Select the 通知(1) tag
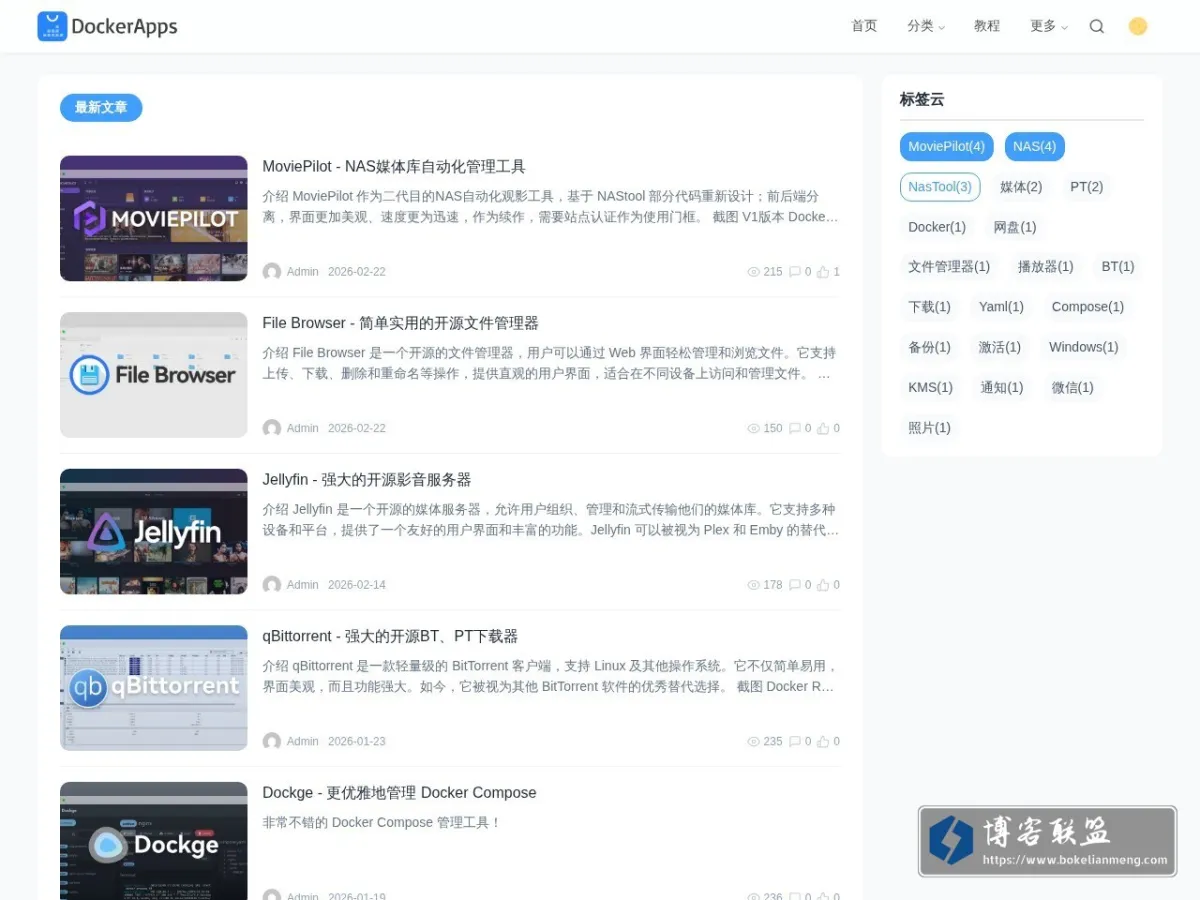This screenshot has width=1200, height=900. coord(1002,387)
